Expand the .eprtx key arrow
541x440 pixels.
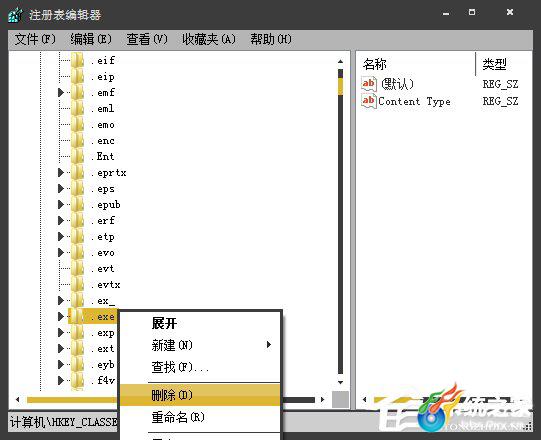click(61, 172)
